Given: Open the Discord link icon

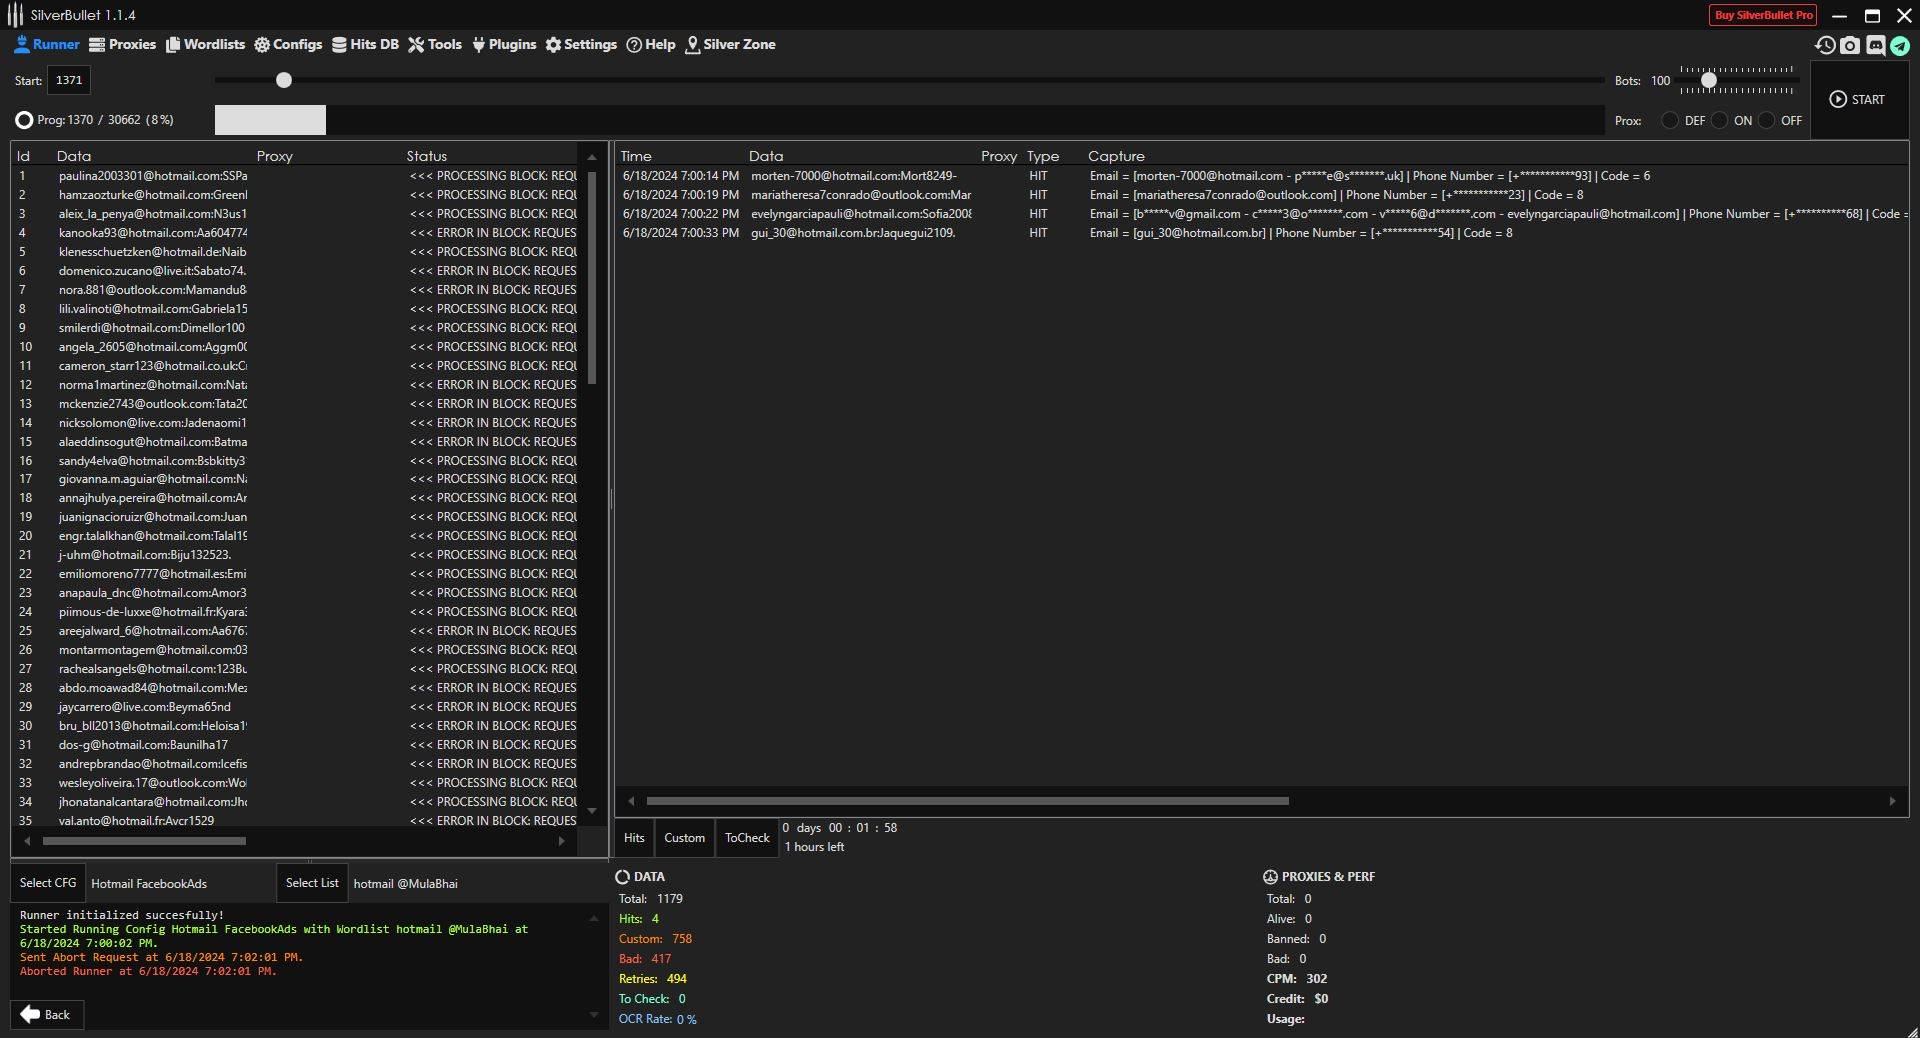Looking at the screenshot, I should [1875, 45].
